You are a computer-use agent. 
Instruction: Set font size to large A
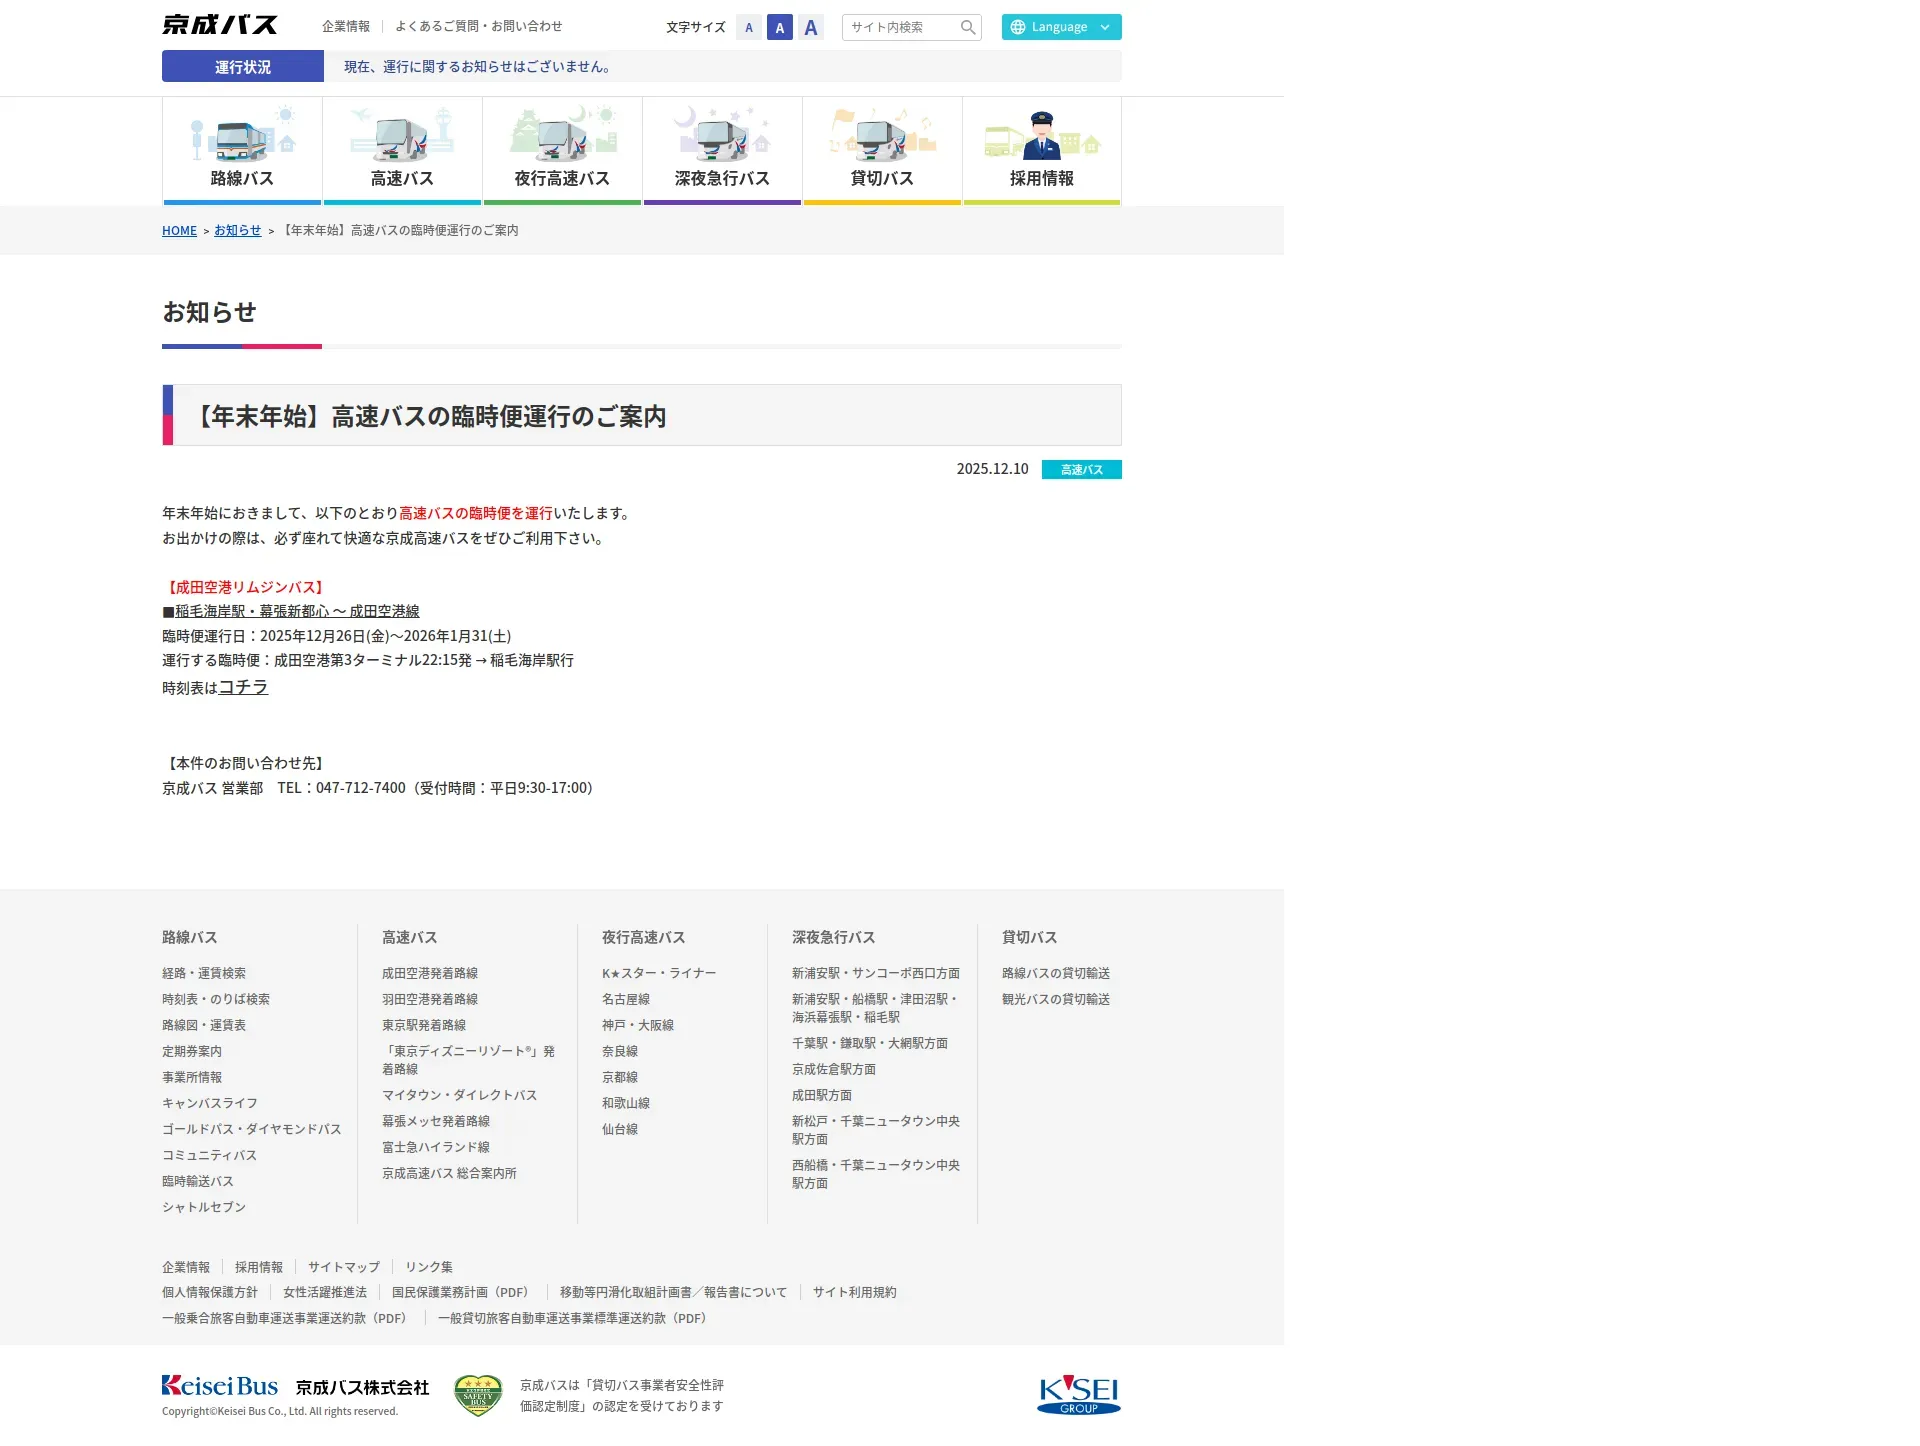811,27
